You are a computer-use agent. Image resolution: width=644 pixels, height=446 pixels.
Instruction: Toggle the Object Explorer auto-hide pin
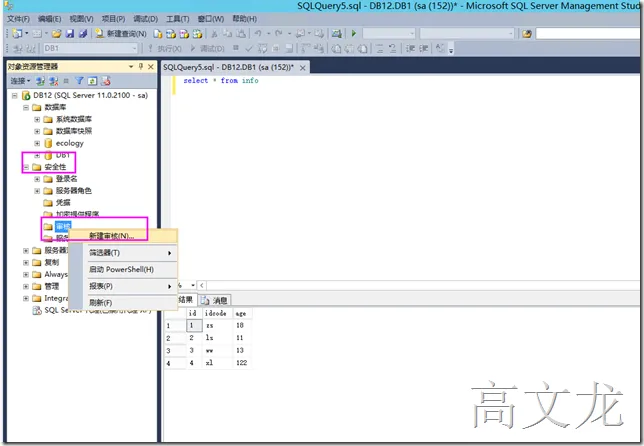pyautogui.click(x=141, y=66)
